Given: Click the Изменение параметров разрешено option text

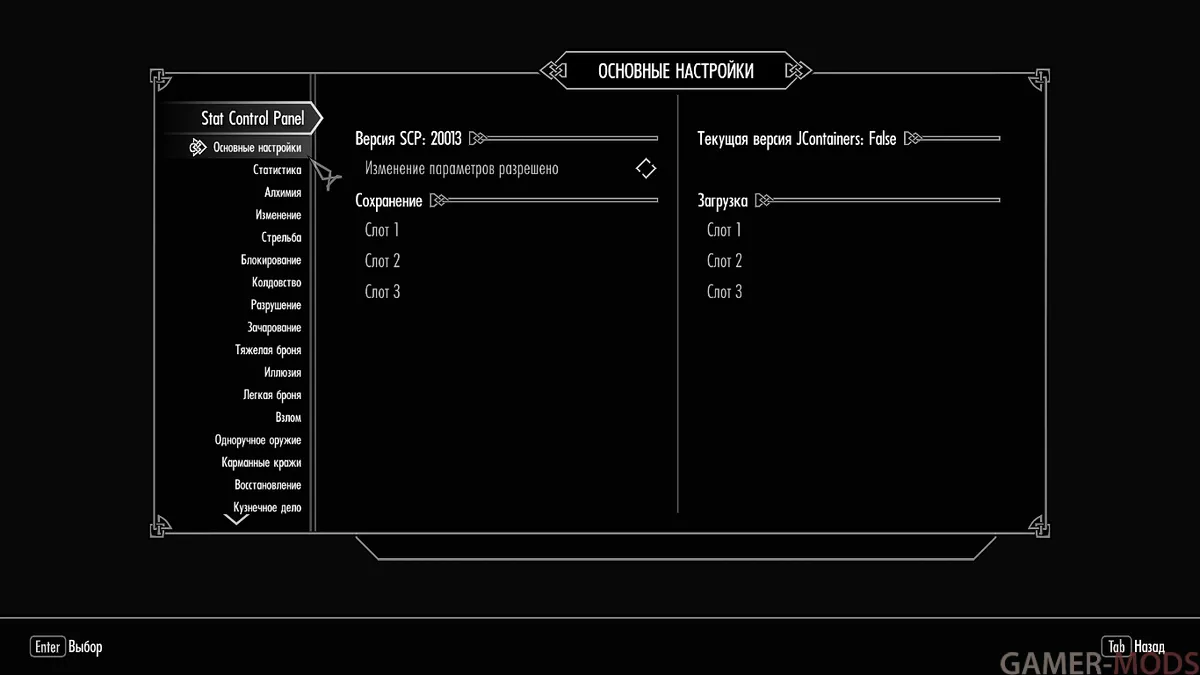Looking at the screenshot, I should point(461,169).
